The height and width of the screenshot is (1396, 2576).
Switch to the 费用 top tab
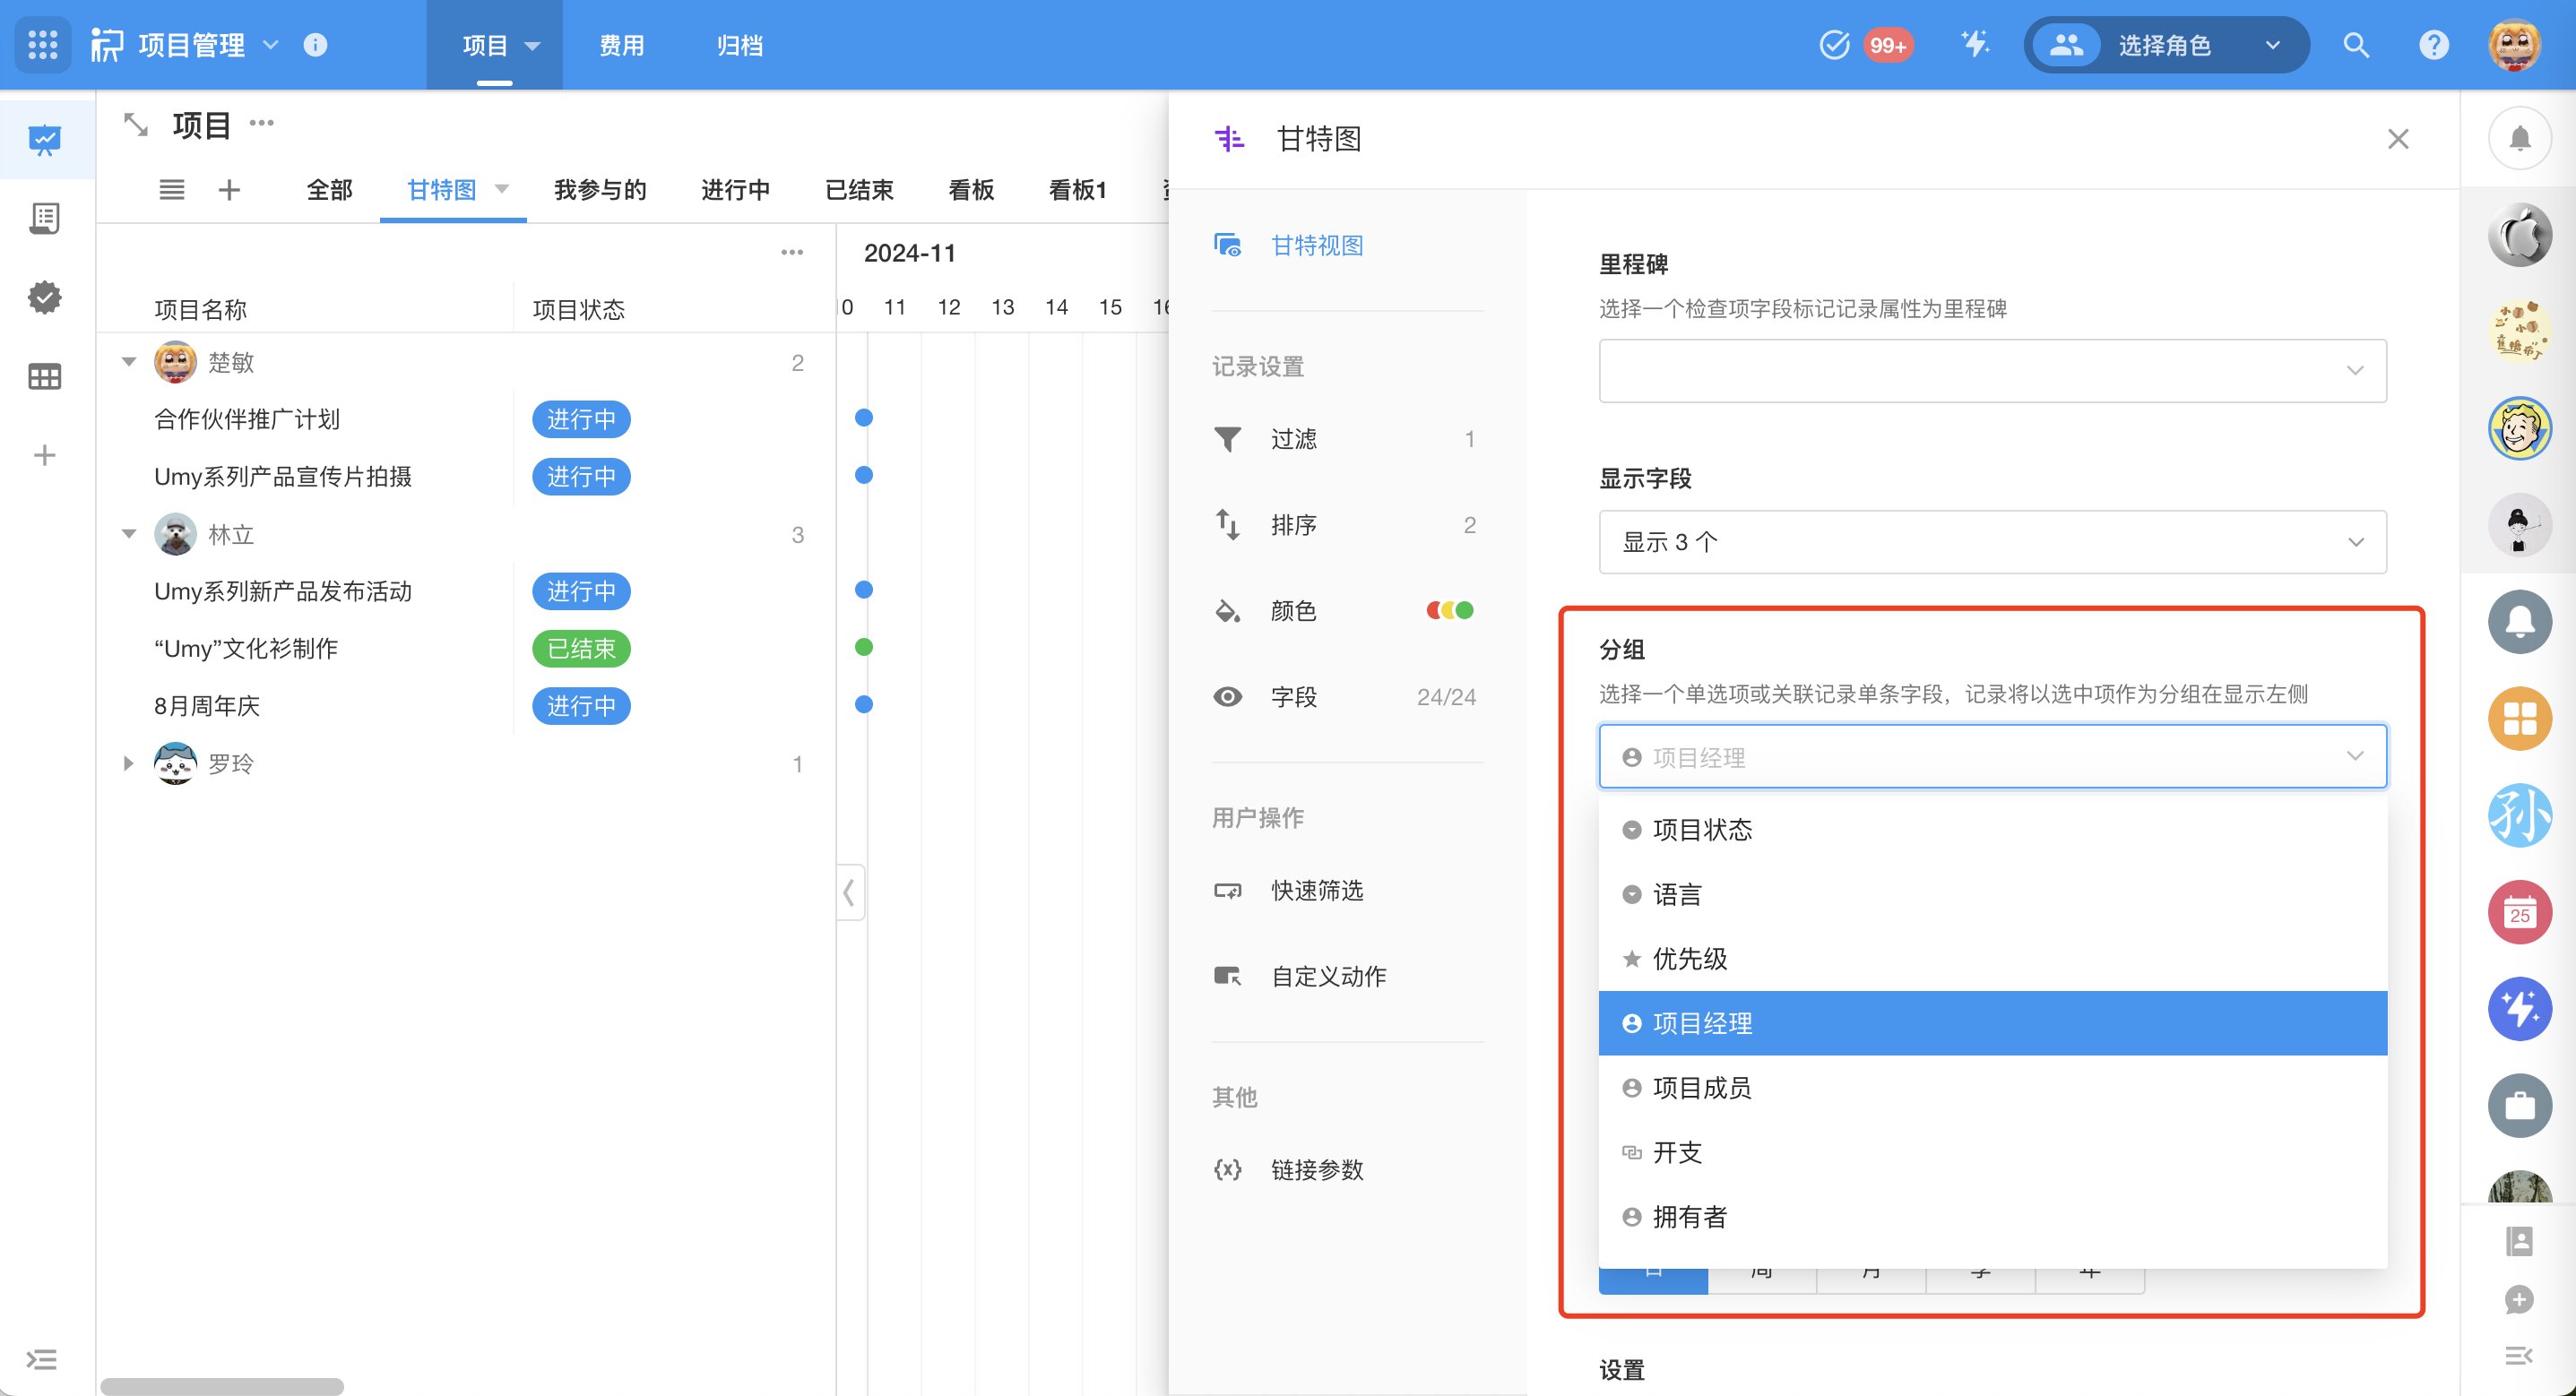[621, 45]
